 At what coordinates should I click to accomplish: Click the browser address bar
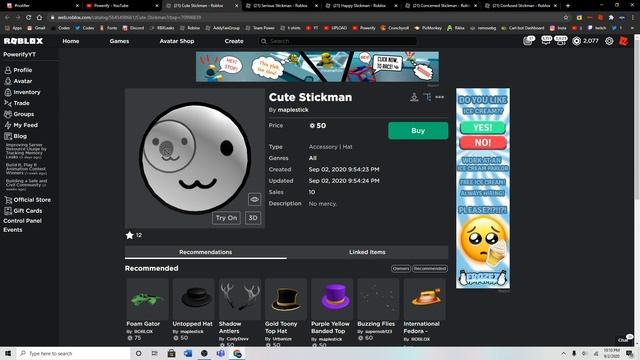[308, 18]
